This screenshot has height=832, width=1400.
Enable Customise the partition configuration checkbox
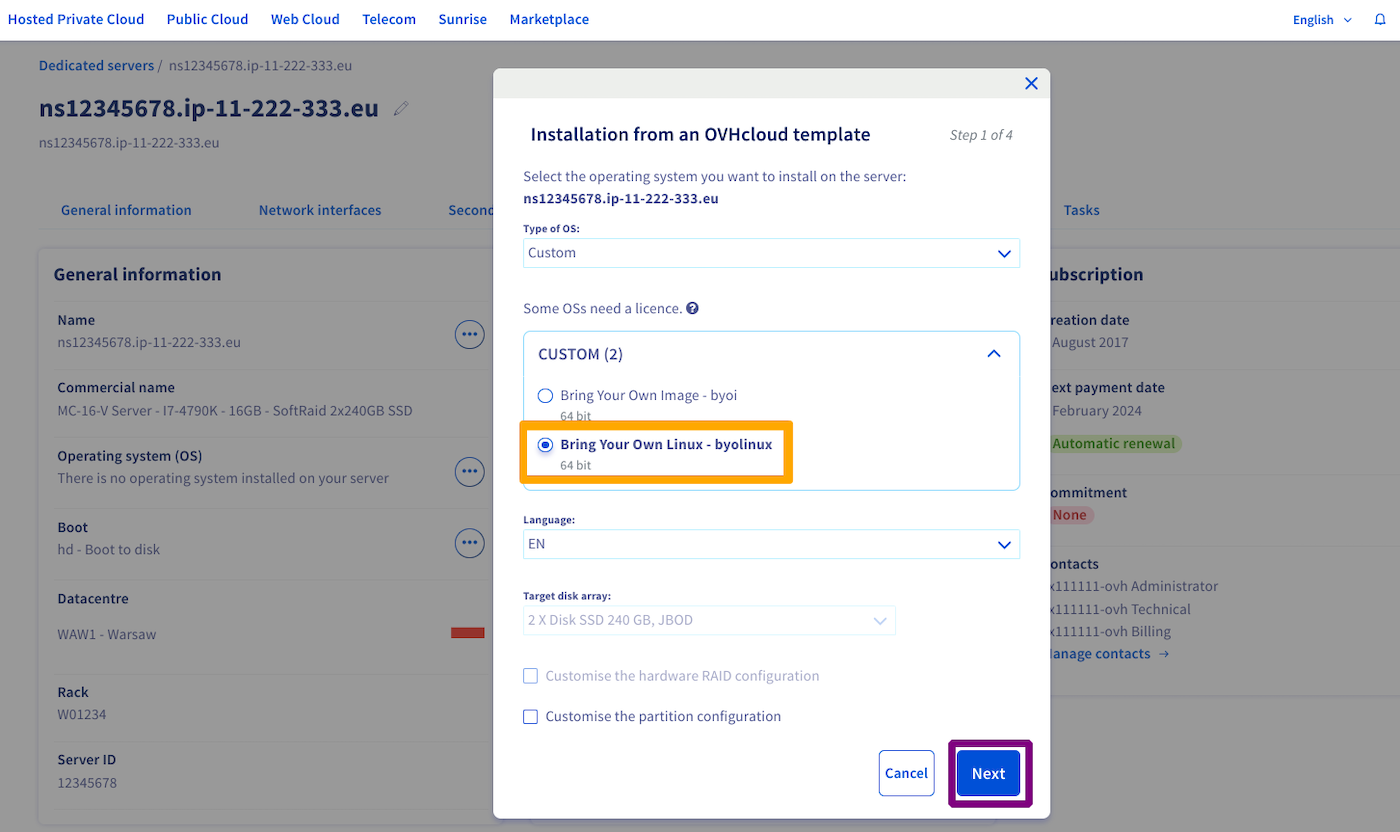(531, 717)
